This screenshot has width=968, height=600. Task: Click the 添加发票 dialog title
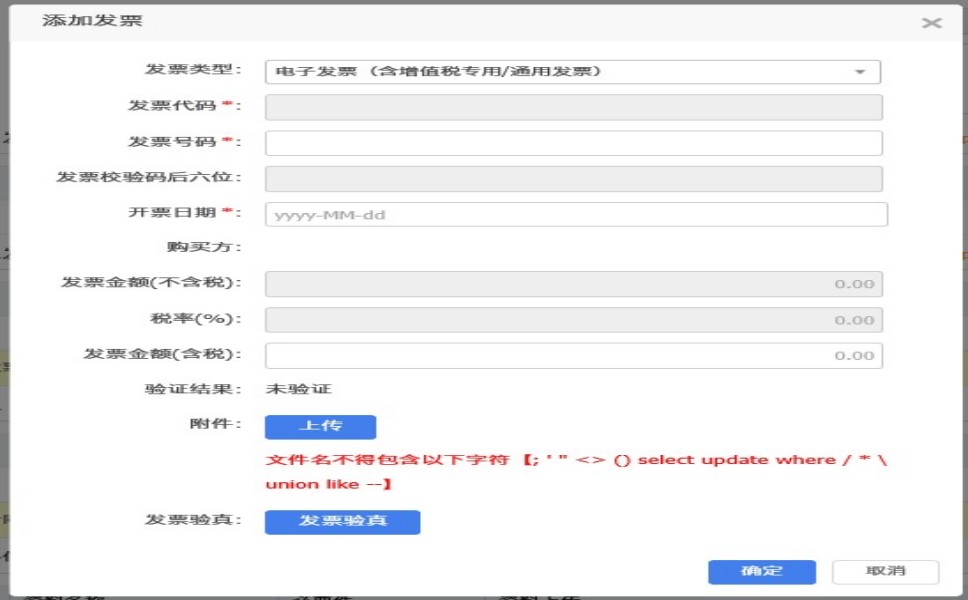tap(93, 20)
